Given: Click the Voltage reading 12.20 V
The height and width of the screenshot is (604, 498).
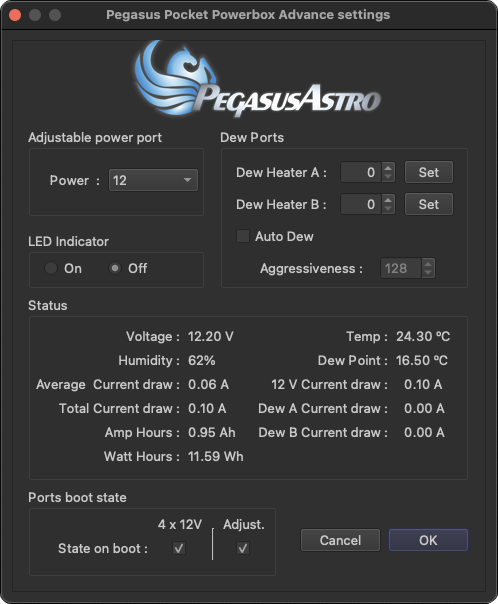Looking at the screenshot, I should 211,336.
